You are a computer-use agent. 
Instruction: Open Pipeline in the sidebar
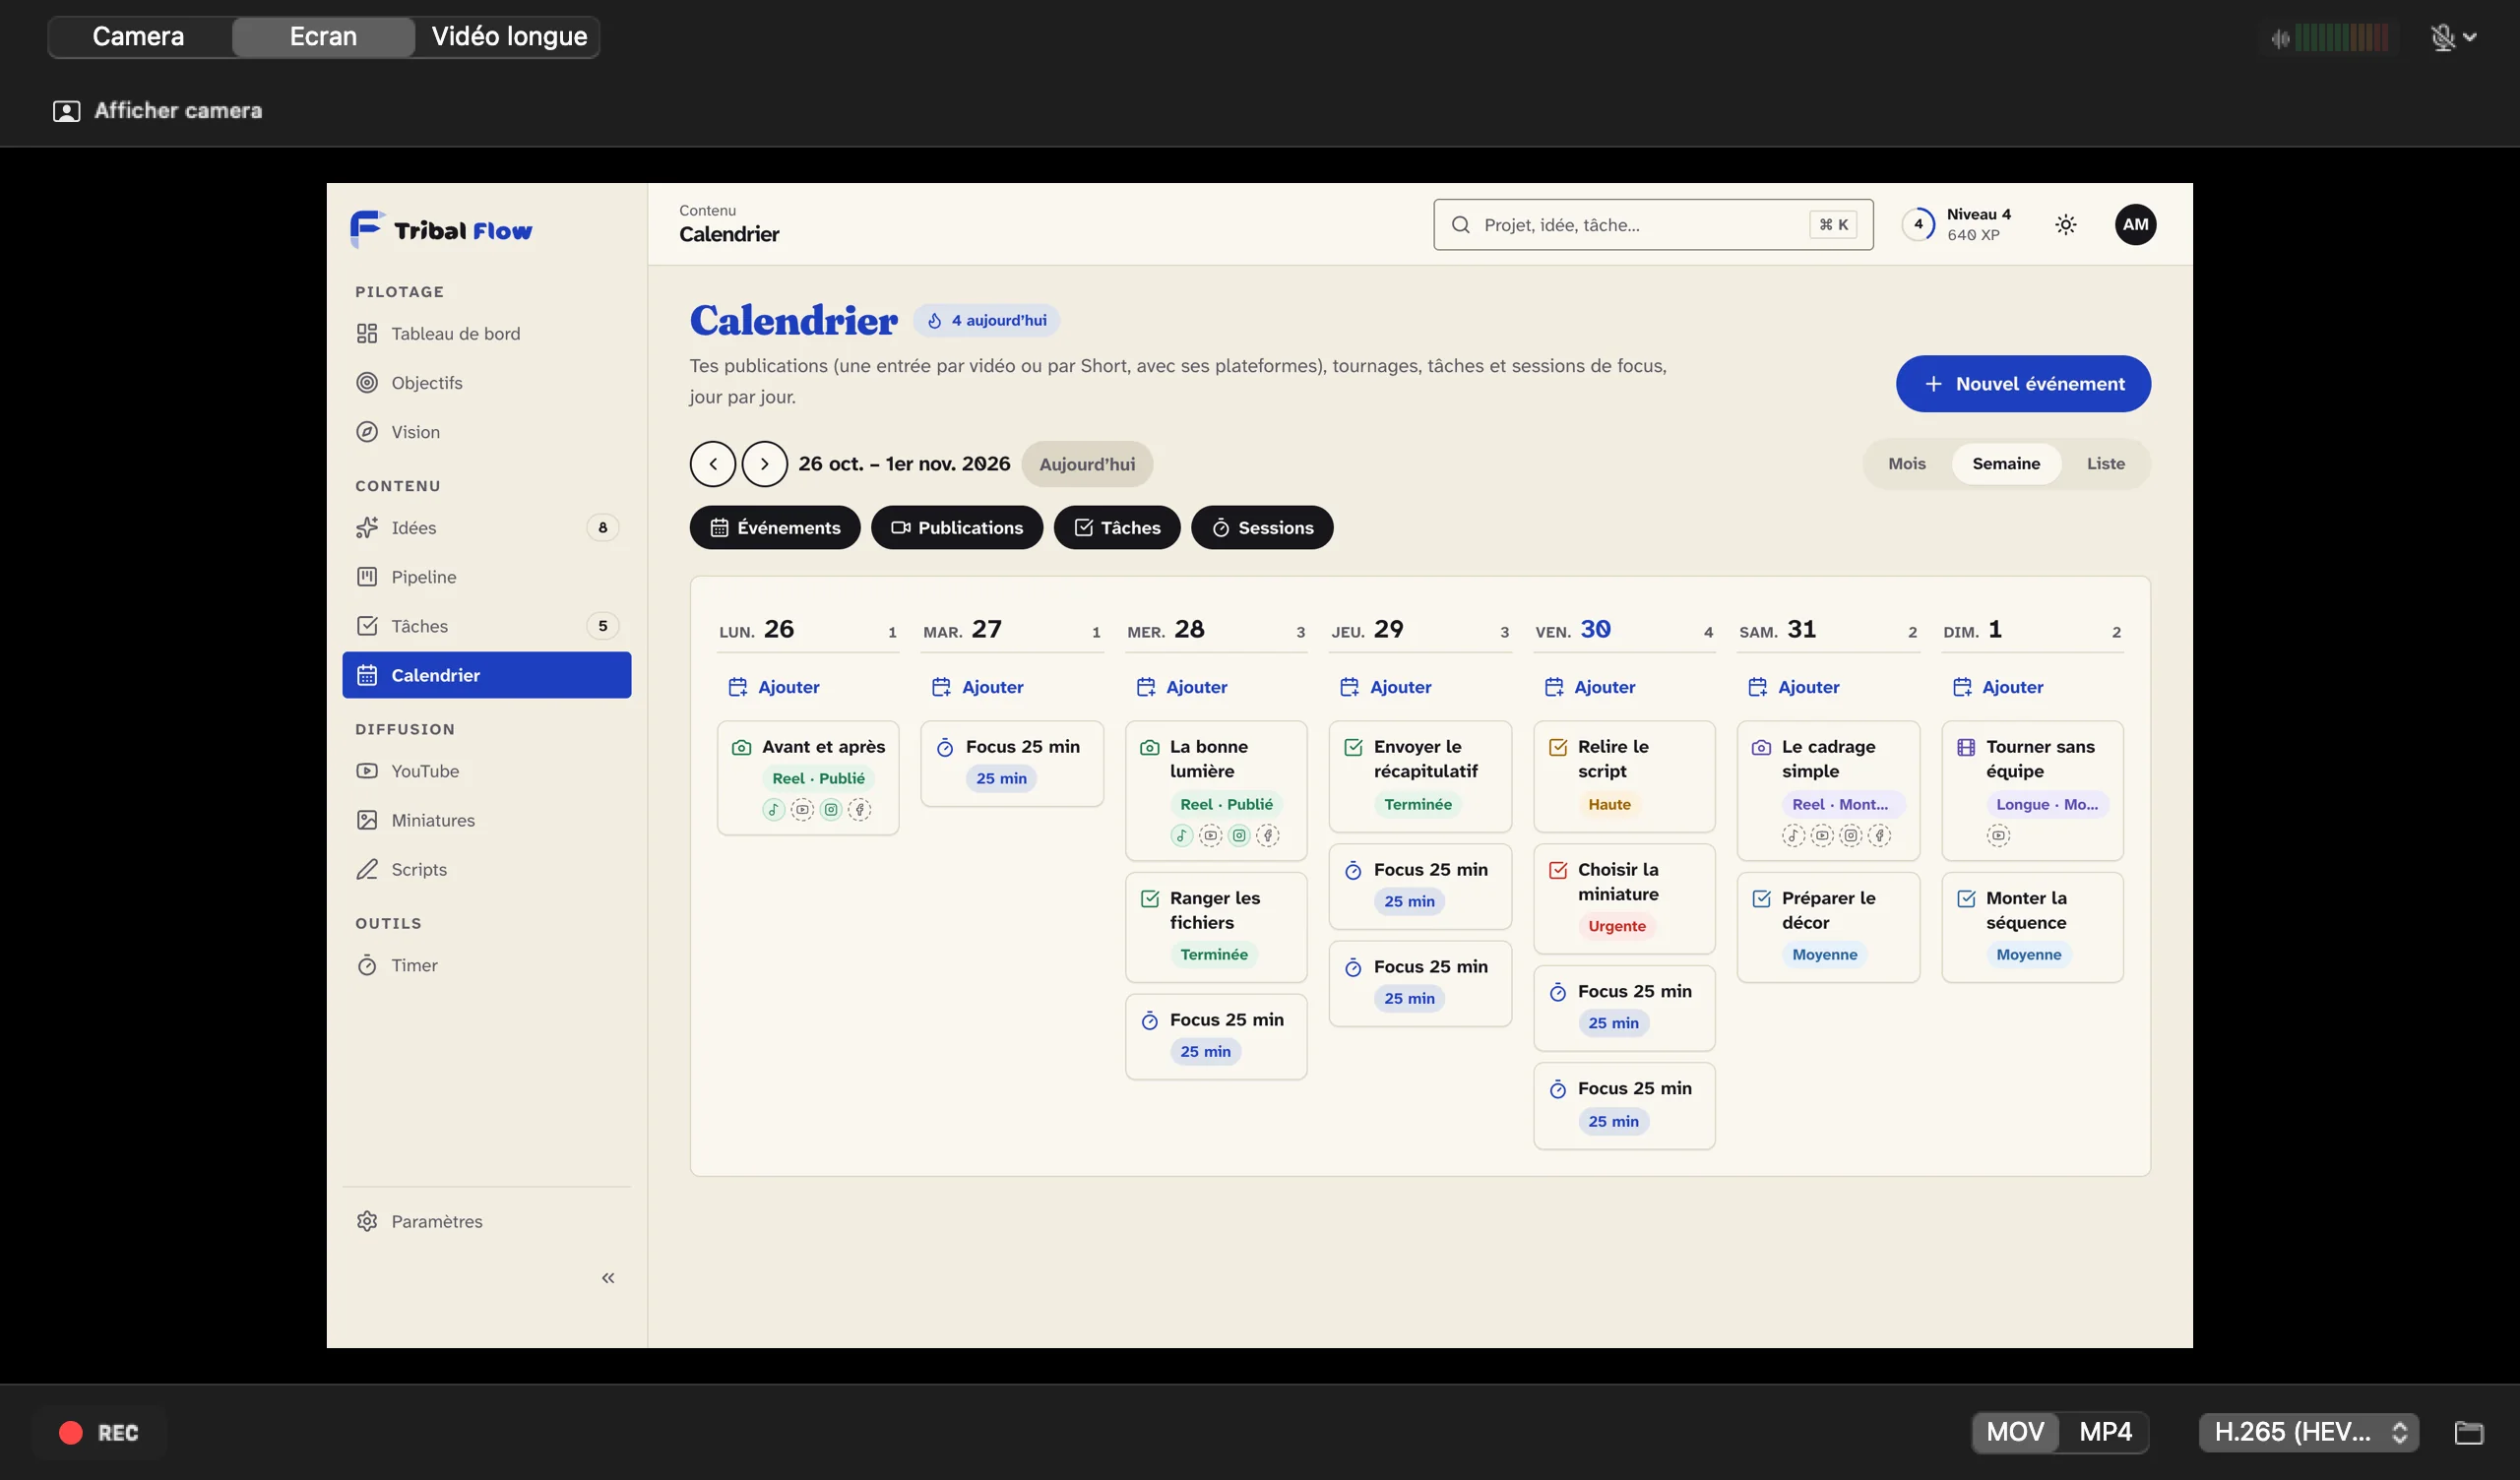tap(486, 576)
